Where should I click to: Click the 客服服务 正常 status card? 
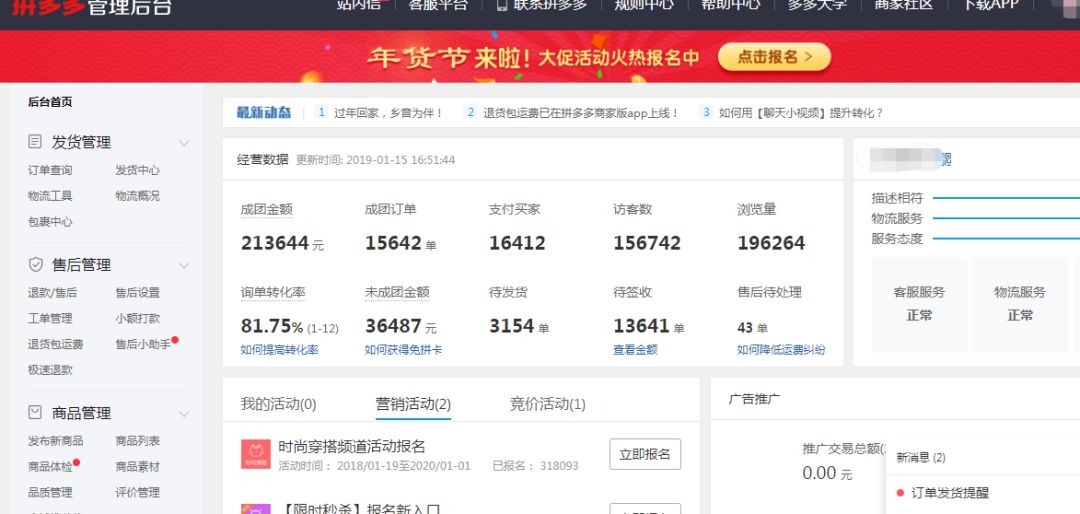click(x=920, y=305)
